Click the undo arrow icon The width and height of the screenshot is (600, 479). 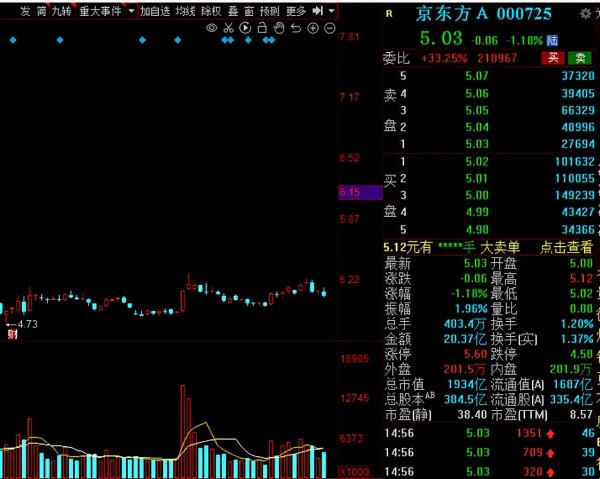point(295,28)
